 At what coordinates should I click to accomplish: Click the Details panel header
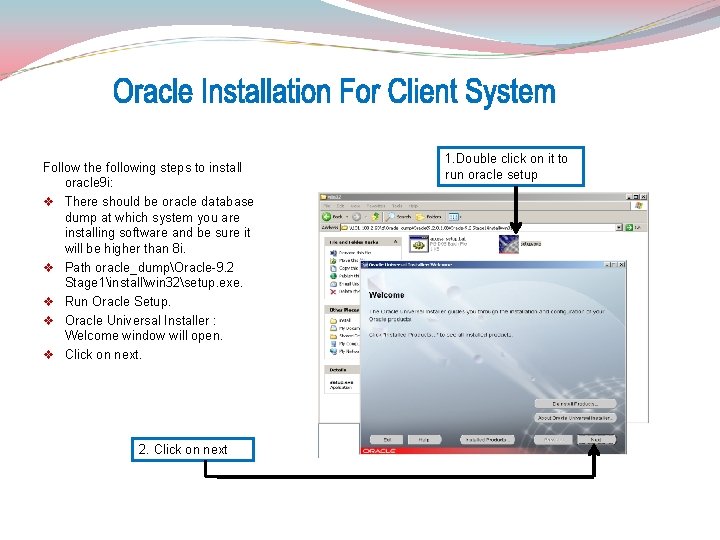tap(343, 370)
